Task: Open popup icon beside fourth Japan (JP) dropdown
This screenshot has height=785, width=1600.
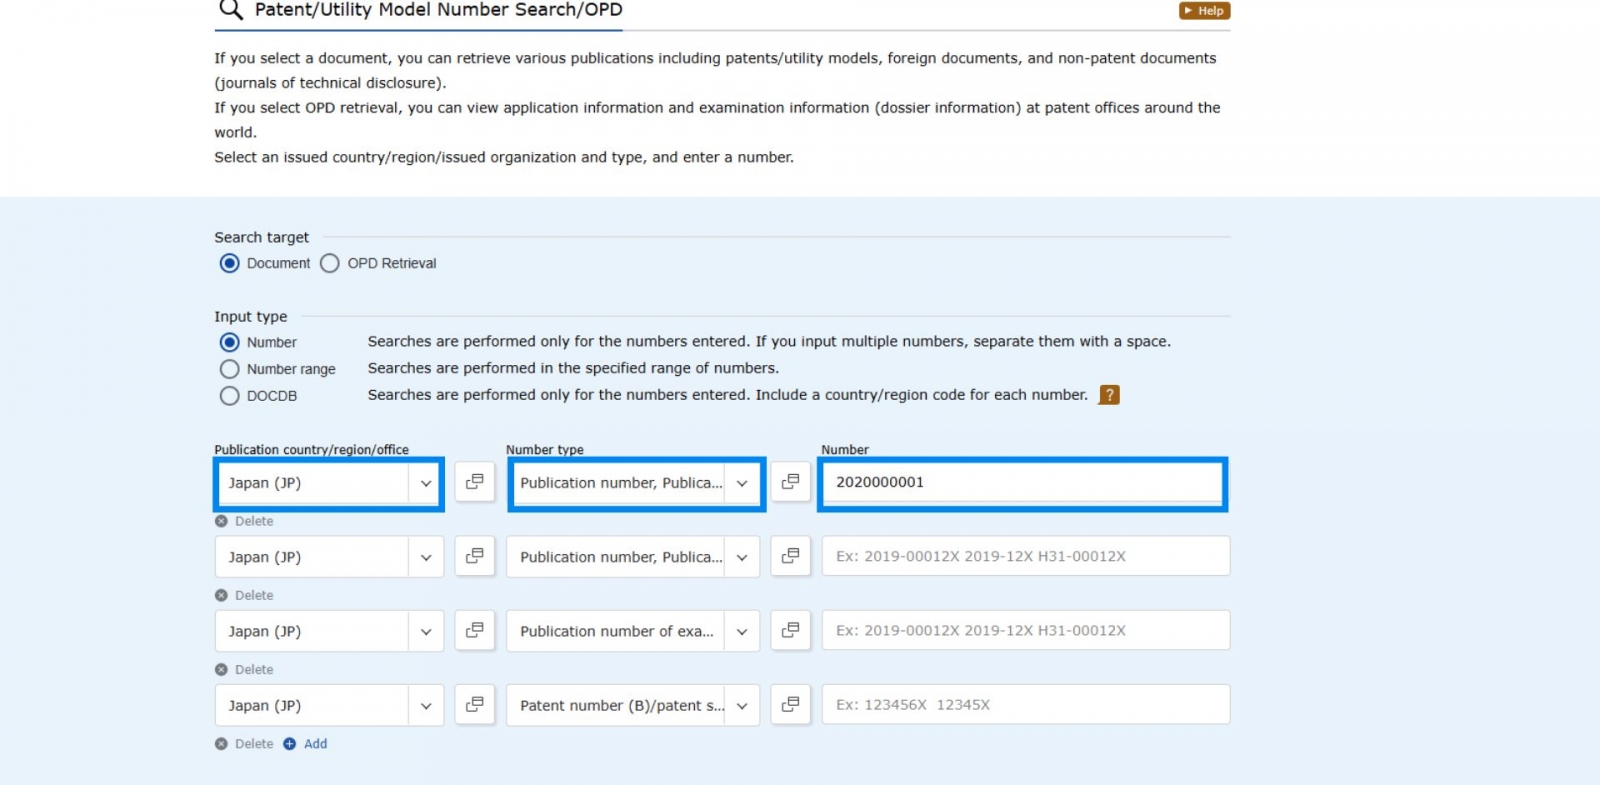Action: coord(475,704)
